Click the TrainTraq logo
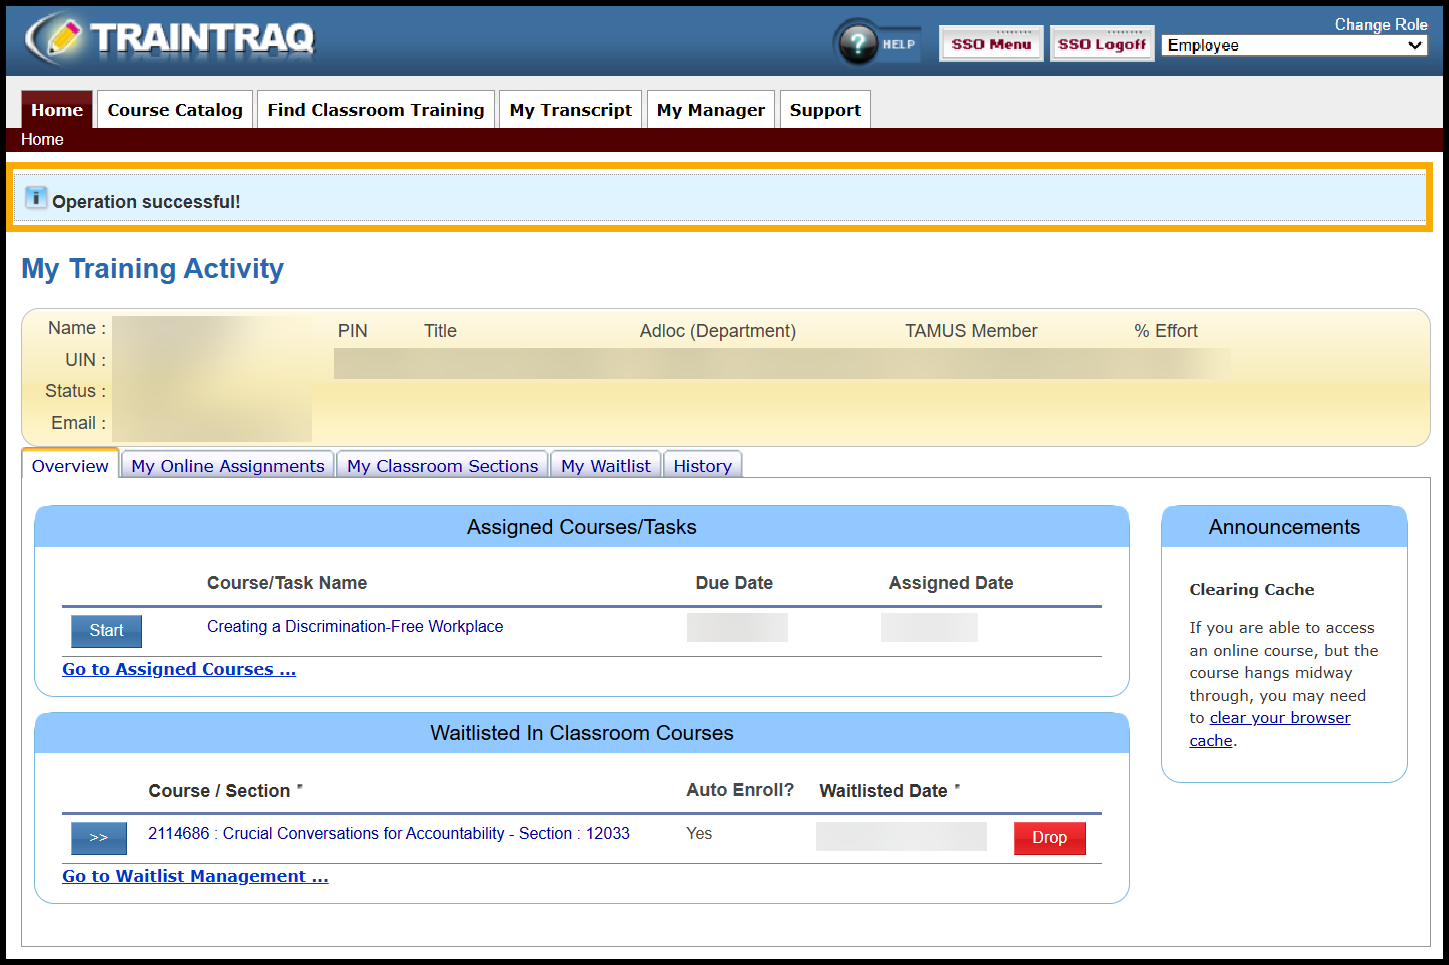Viewport: 1449px width, 965px height. 170,38
